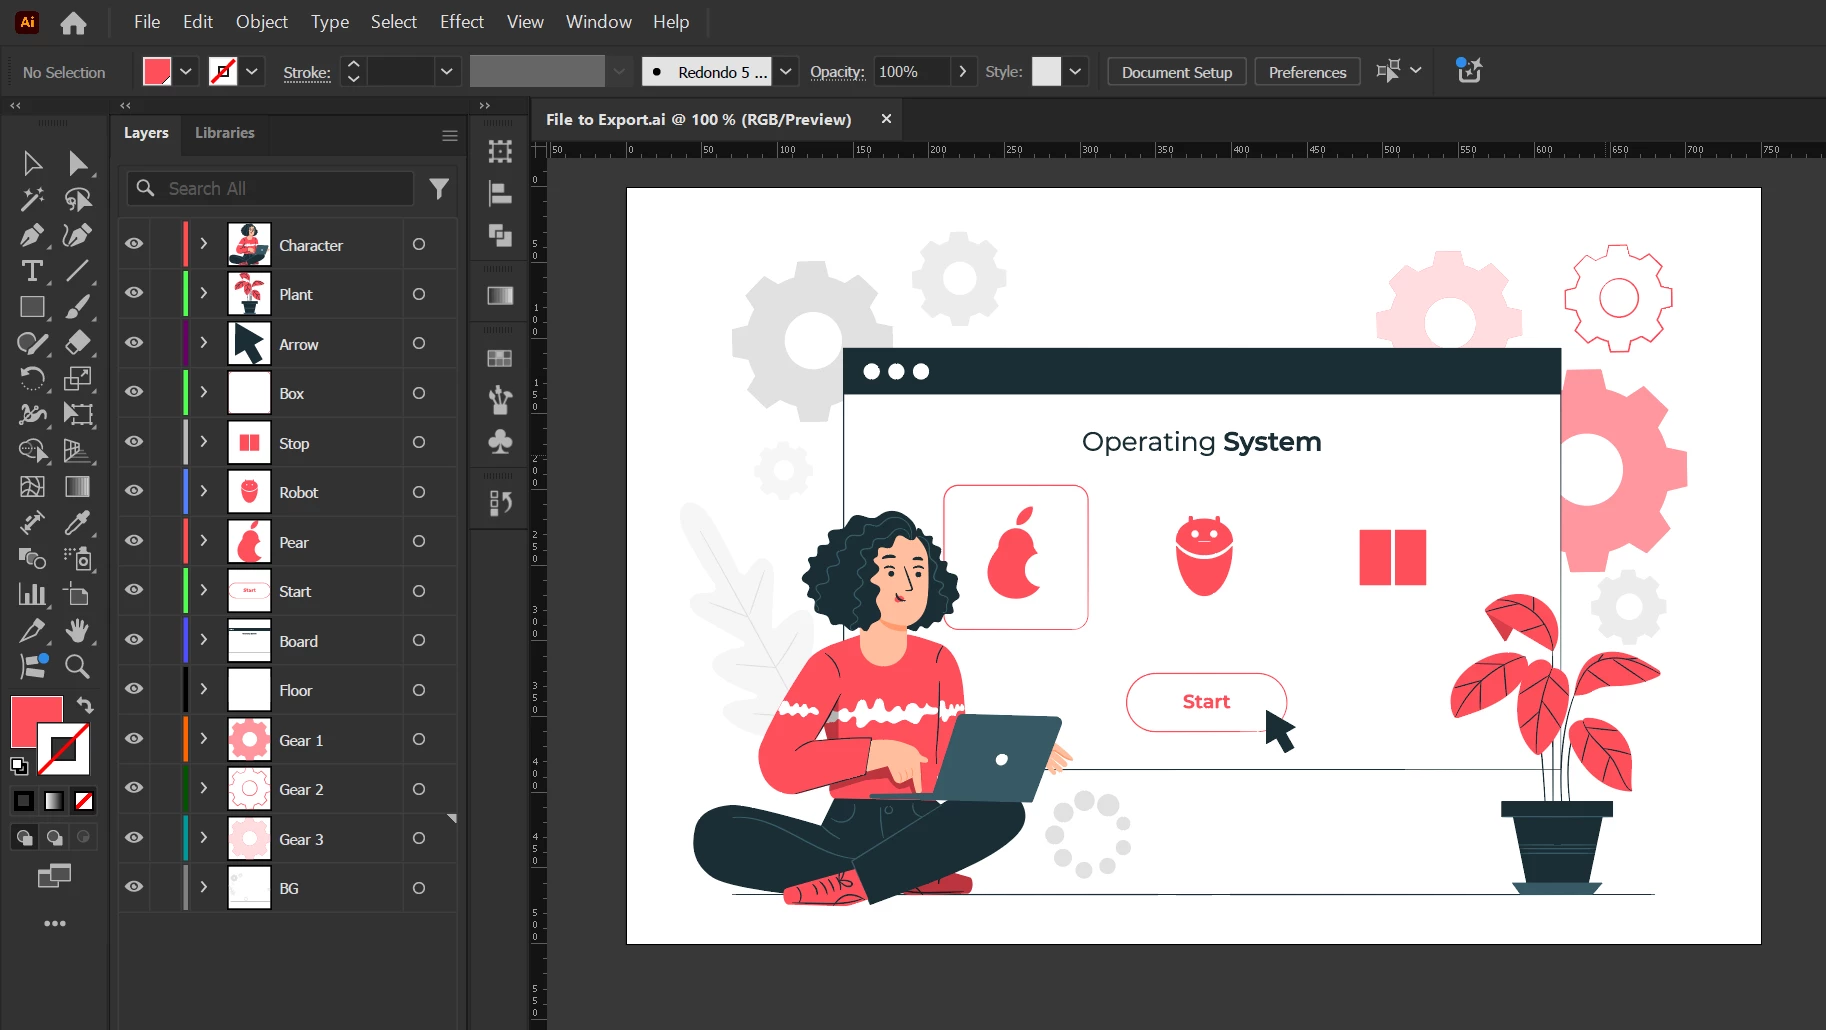Image resolution: width=1826 pixels, height=1030 pixels.
Task: Open the Layers panel options menu
Action: click(x=450, y=135)
